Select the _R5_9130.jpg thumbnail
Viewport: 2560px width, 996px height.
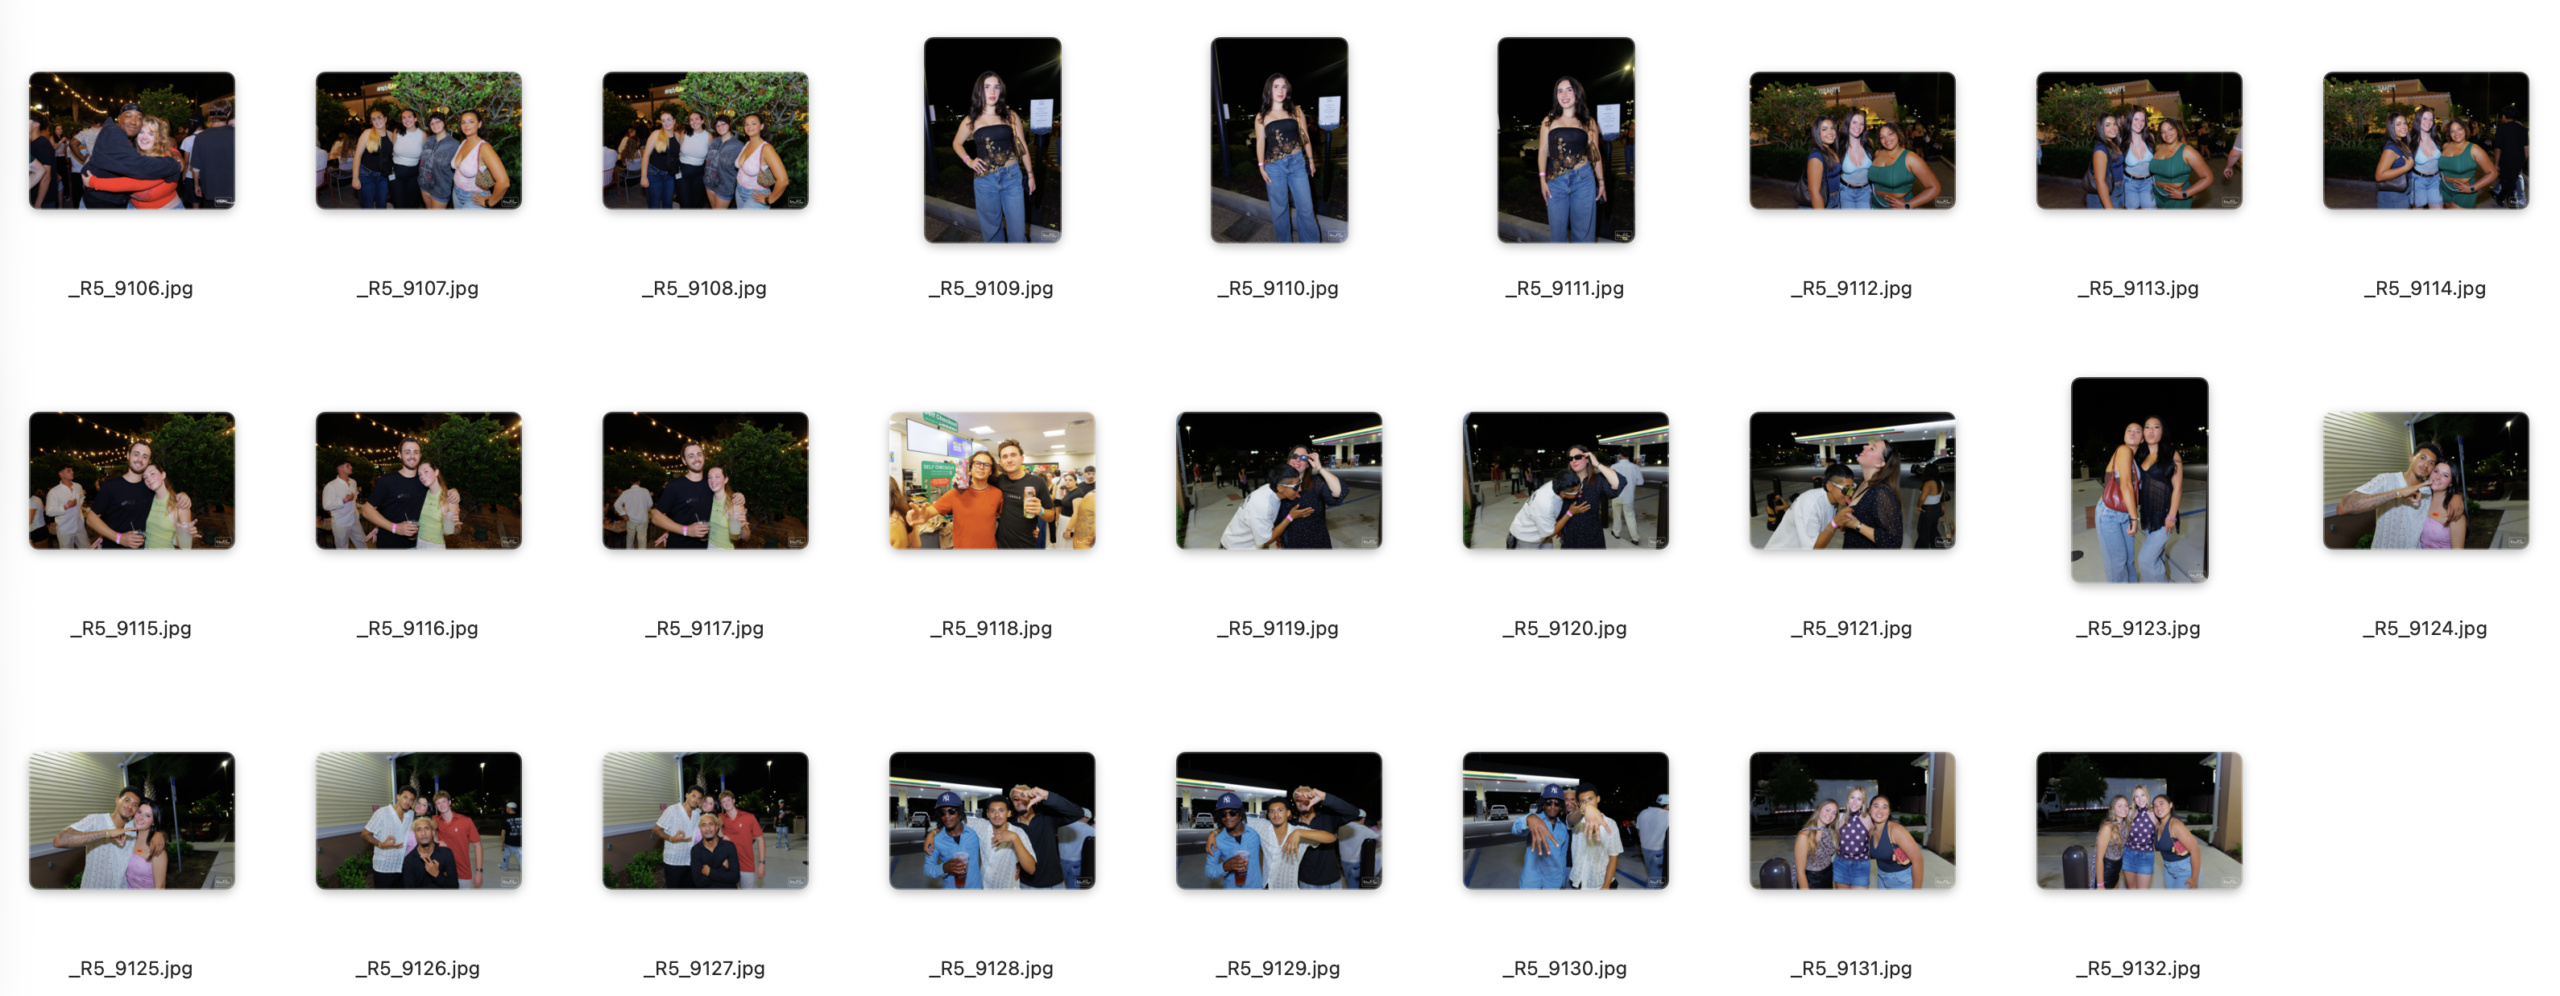pos(1566,820)
